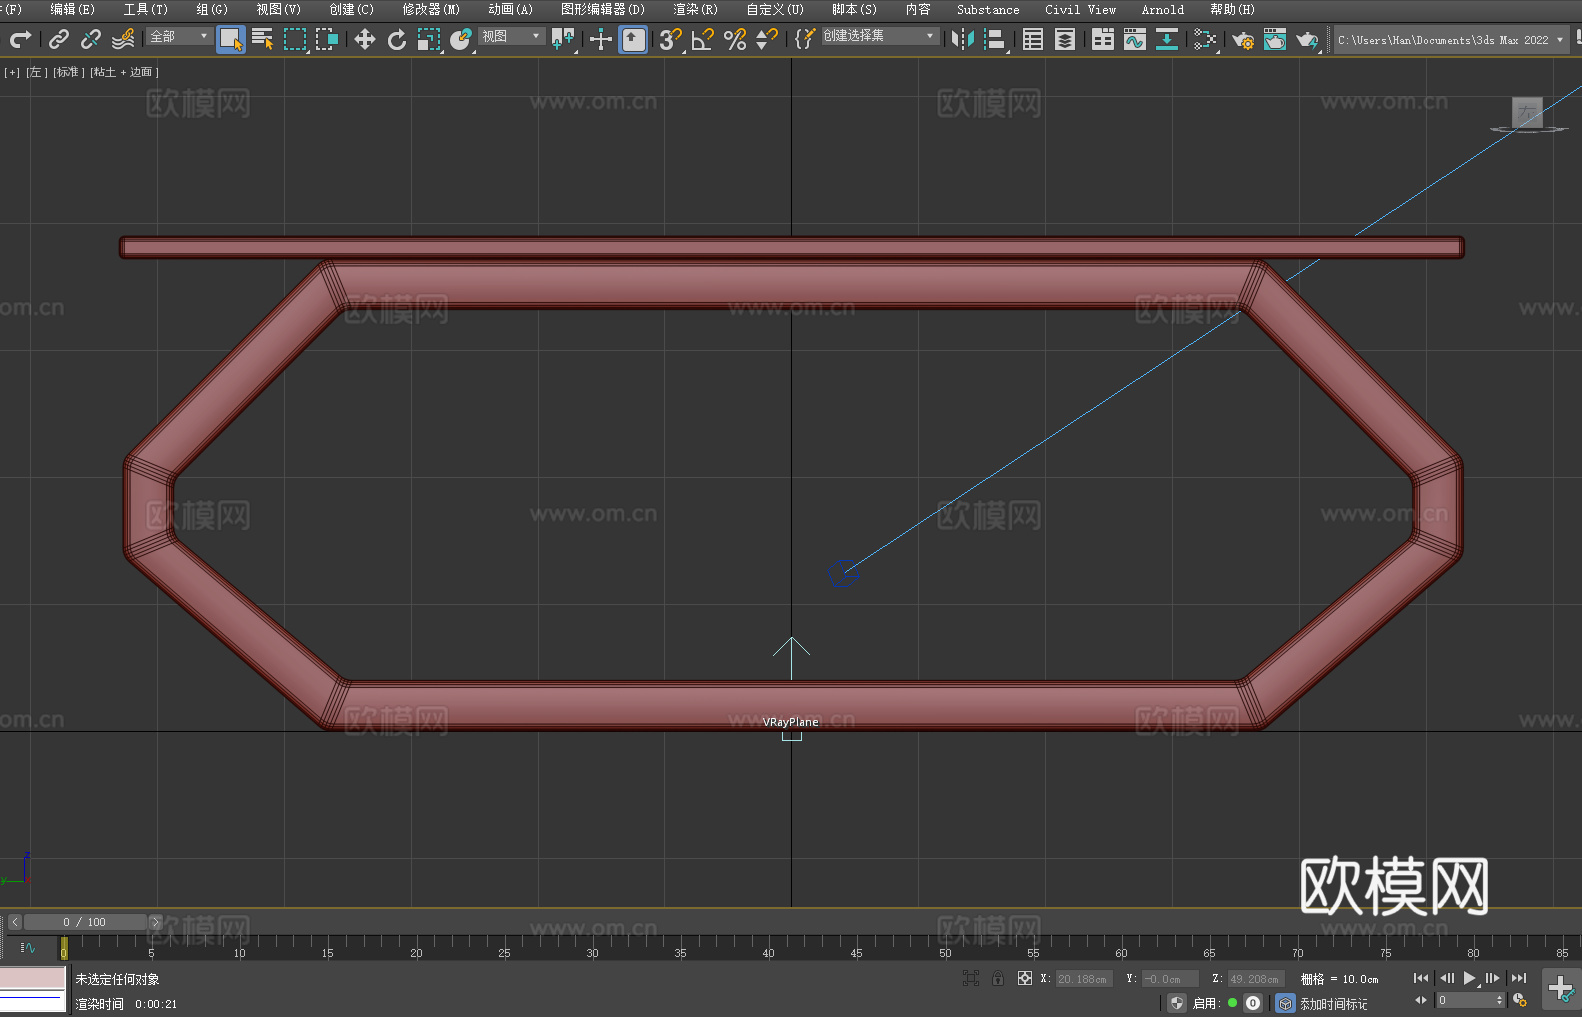This screenshot has width=1582, height=1017.
Task: Click the Redo arrow icon
Action: [20, 39]
